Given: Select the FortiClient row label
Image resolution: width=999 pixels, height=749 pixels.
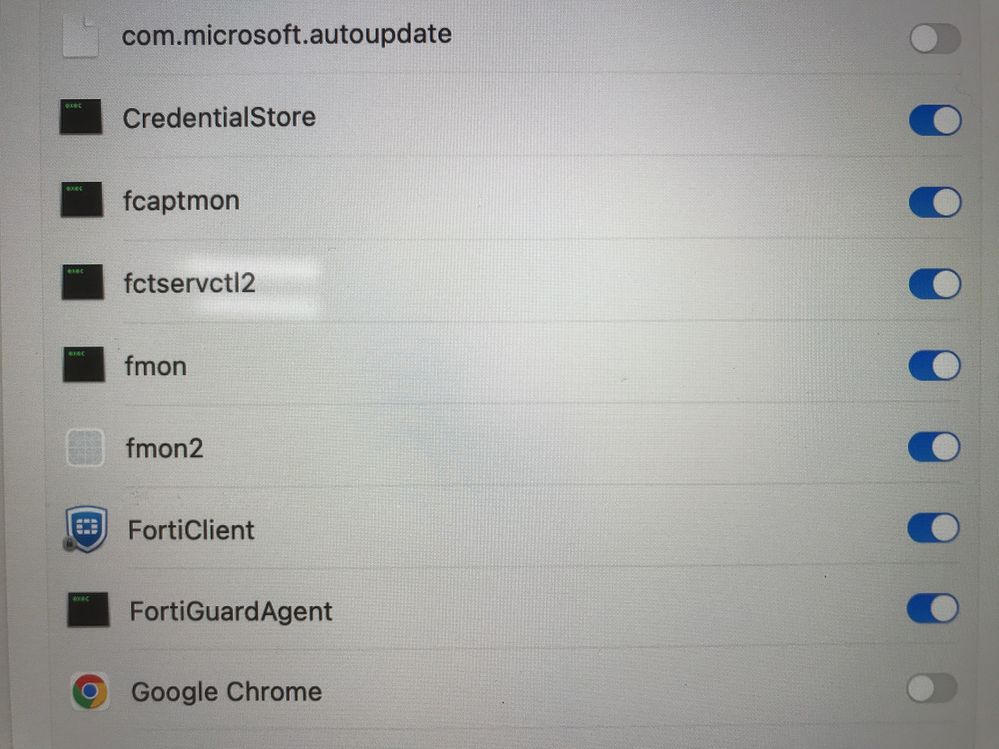Looking at the screenshot, I should point(191,529).
